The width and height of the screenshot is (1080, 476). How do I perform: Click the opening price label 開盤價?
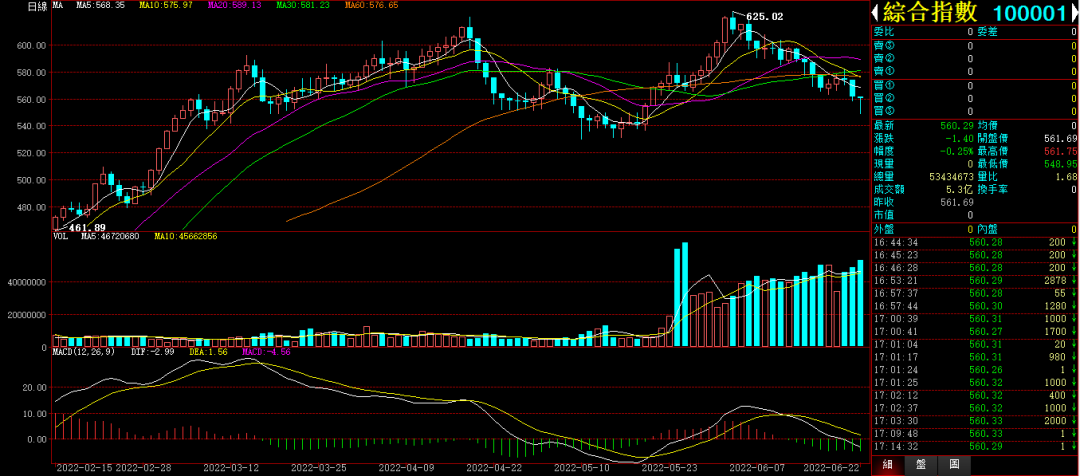click(x=993, y=138)
